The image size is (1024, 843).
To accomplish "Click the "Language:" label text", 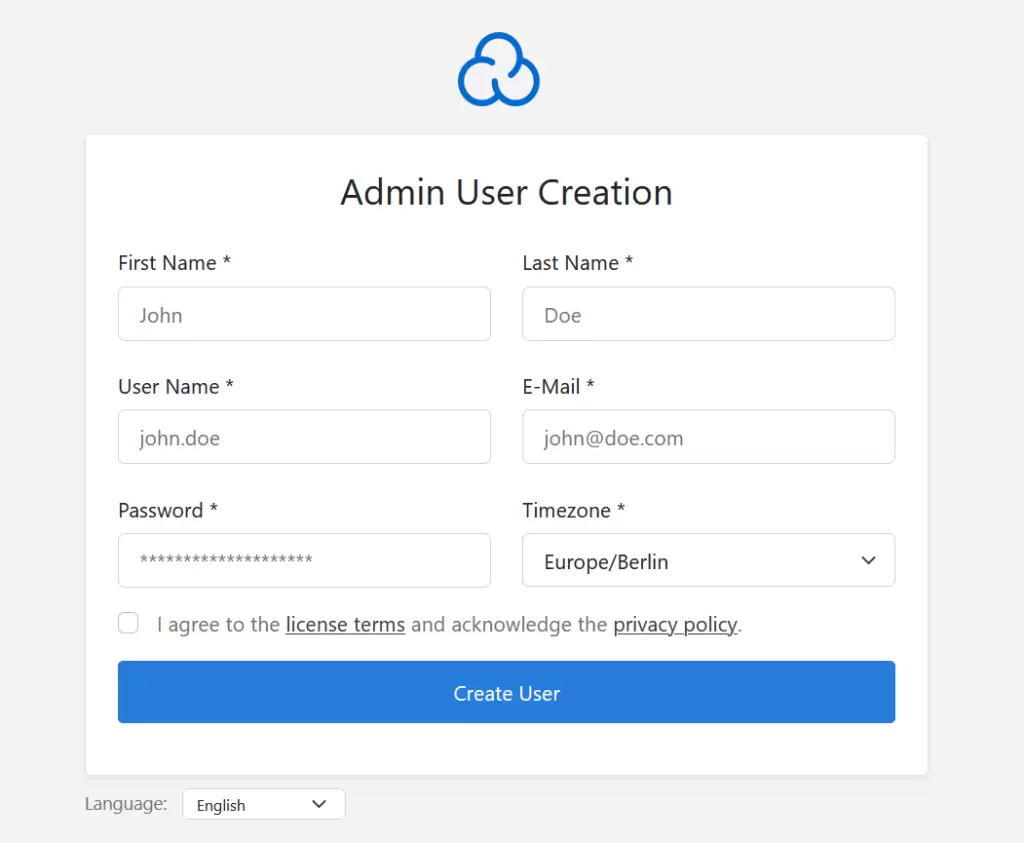I will (x=126, y=804).
